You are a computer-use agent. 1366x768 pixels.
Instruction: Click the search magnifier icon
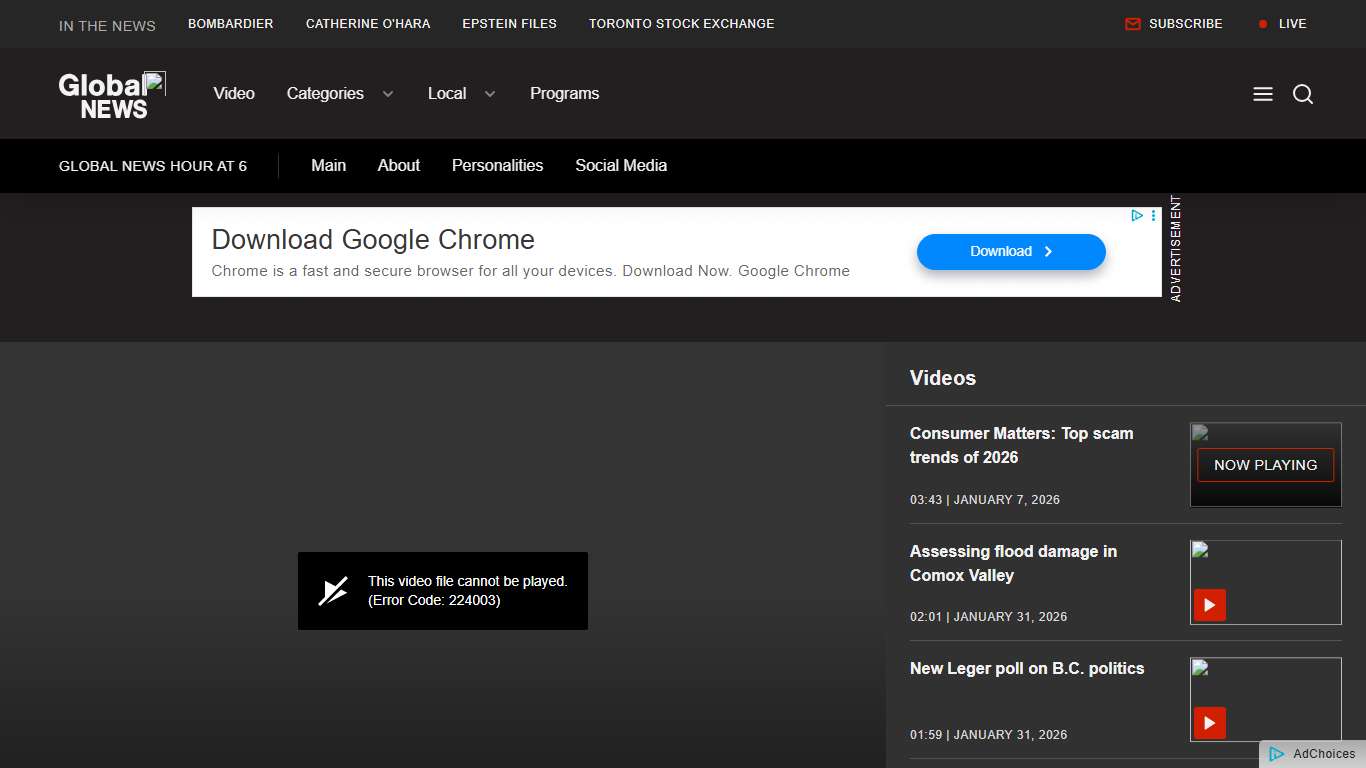click(x=1303, y=94)
